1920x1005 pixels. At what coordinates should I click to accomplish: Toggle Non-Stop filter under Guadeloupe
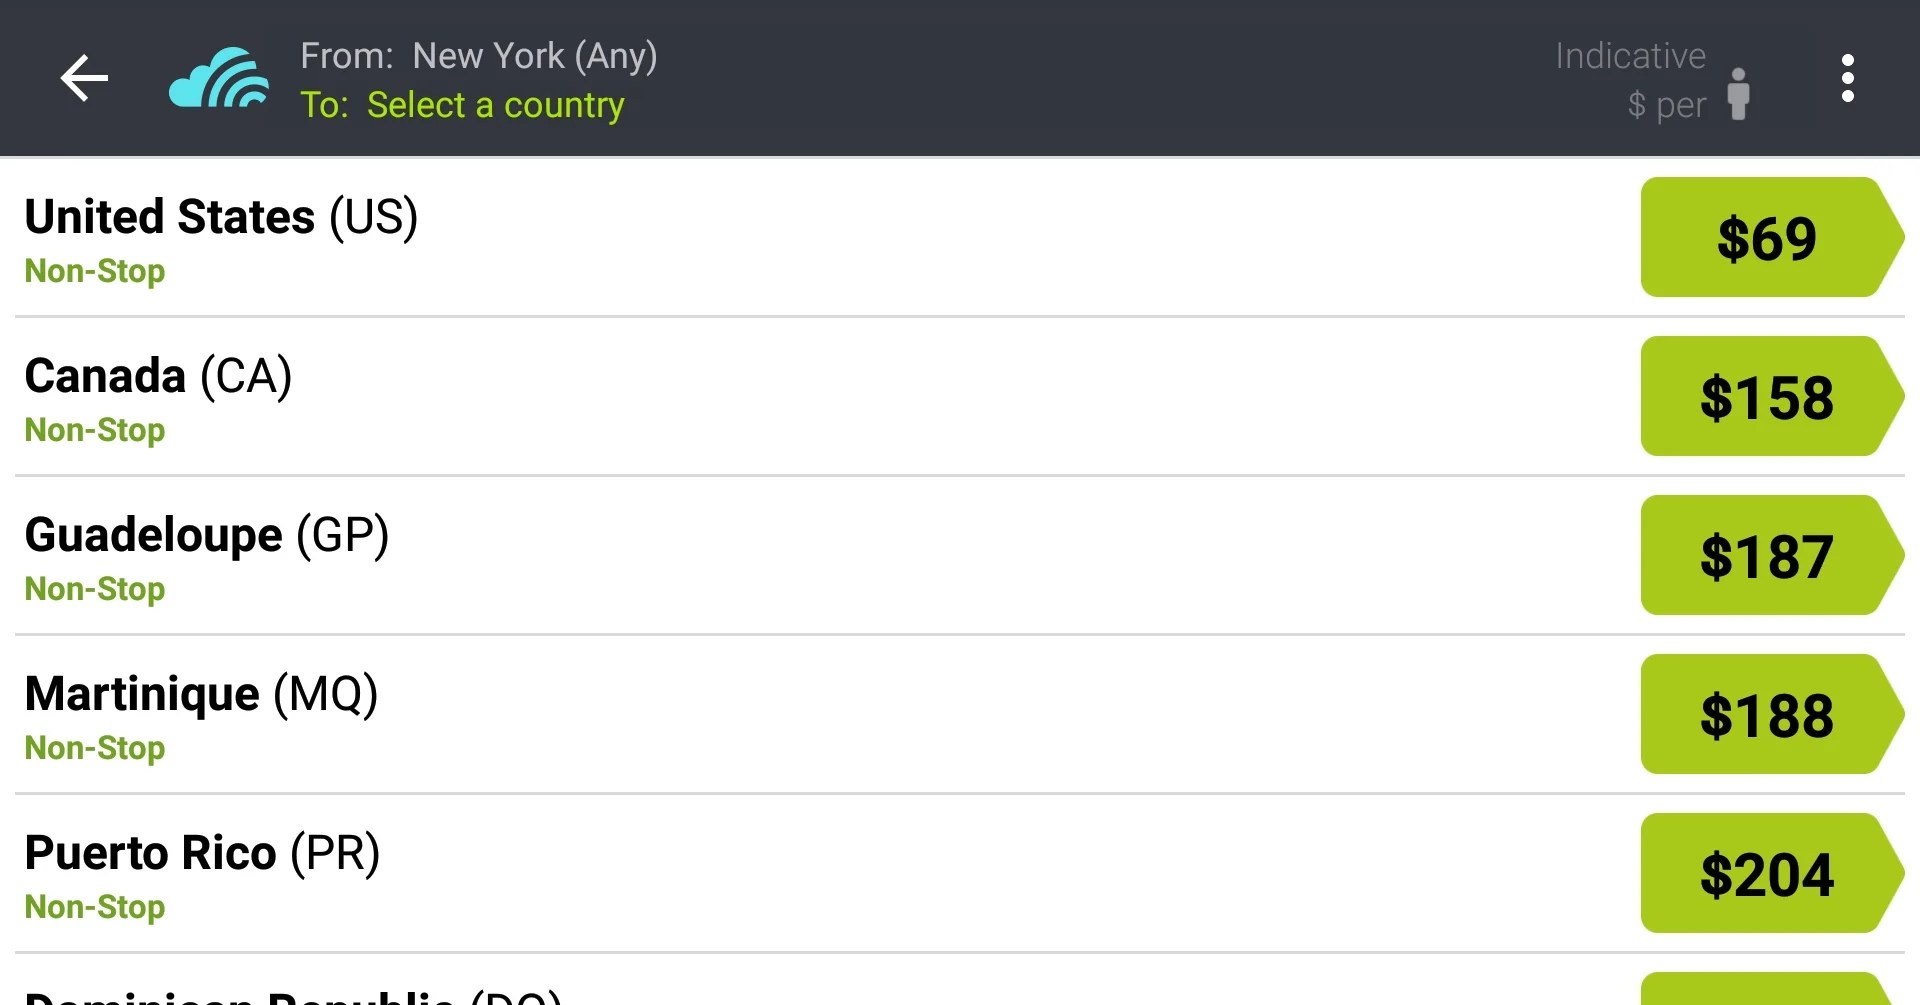pyautogui.click(x=94, y=588)
